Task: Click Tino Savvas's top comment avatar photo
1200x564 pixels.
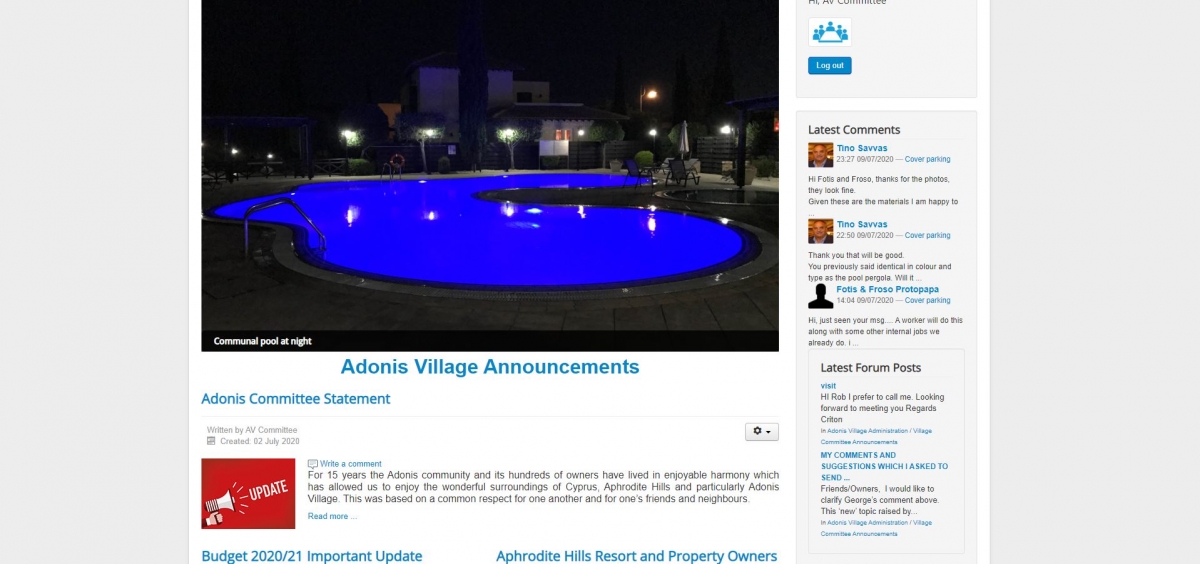Action: pyautogui.click(x=821, y=155)
